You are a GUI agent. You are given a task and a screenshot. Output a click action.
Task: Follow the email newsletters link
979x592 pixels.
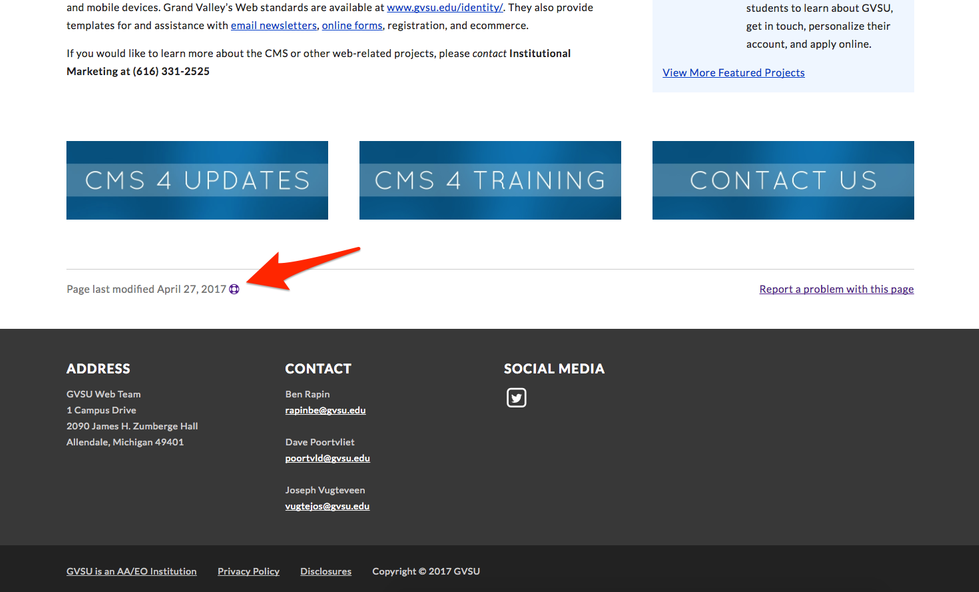point(273,25)
